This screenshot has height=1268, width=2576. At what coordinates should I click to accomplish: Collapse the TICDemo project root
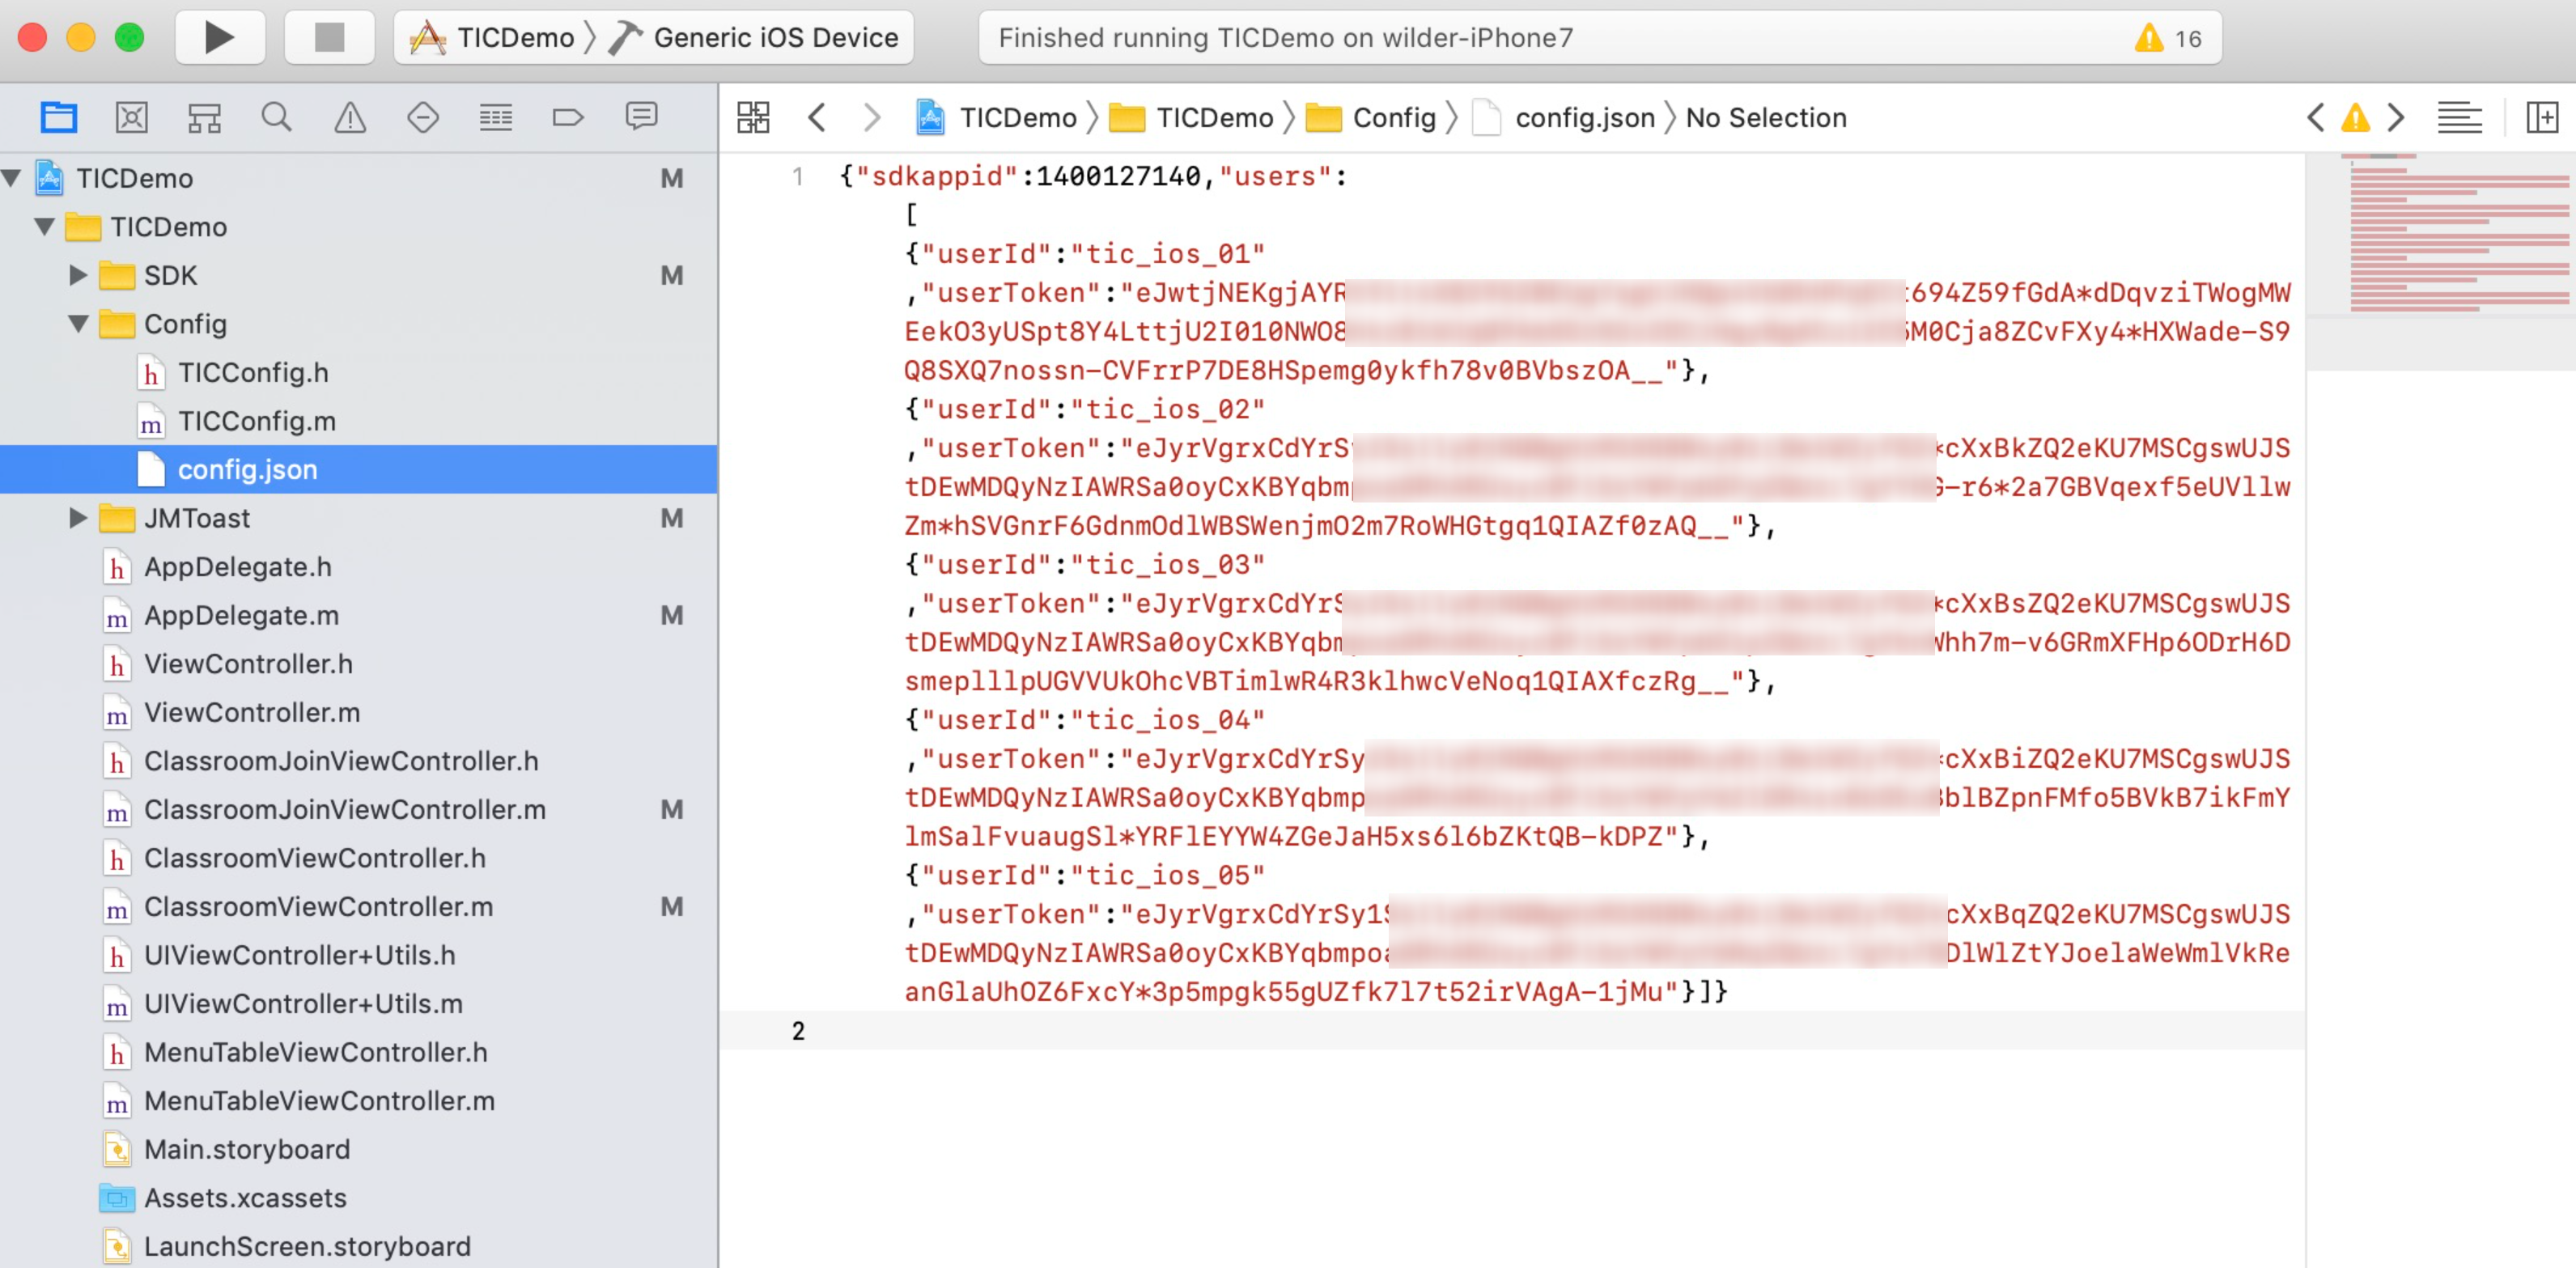[x=12, y=178]
